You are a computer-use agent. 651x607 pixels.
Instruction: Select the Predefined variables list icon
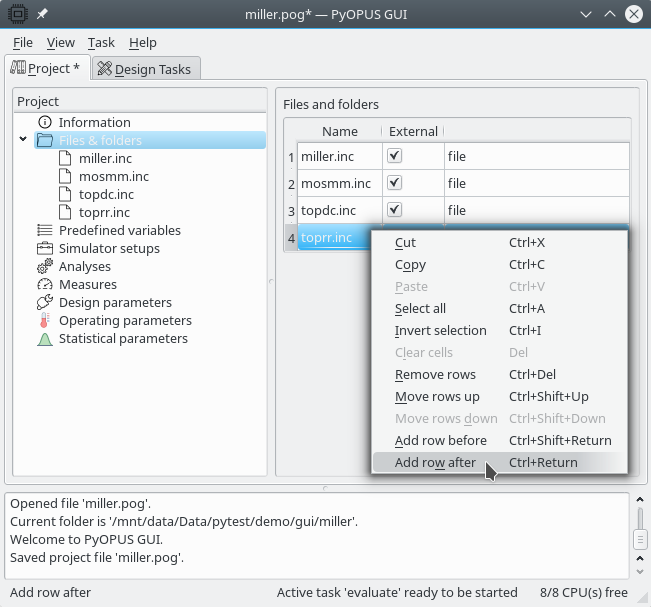click(44, 230)
